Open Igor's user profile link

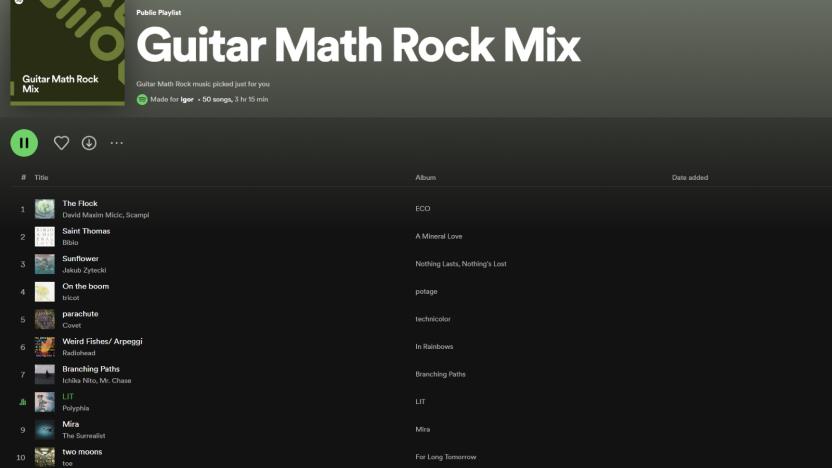click(x=187, y=100)
